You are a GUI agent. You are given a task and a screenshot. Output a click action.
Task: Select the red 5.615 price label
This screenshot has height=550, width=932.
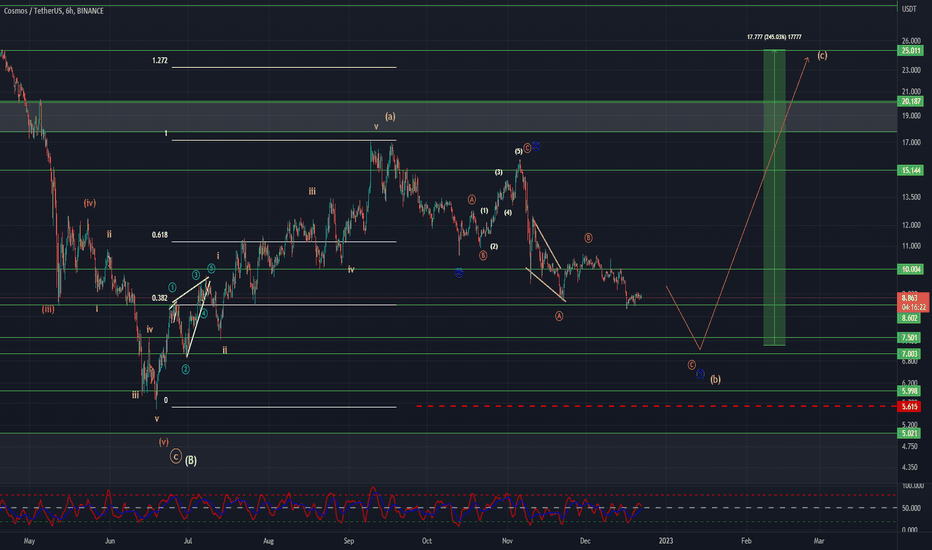click(910, 407)
